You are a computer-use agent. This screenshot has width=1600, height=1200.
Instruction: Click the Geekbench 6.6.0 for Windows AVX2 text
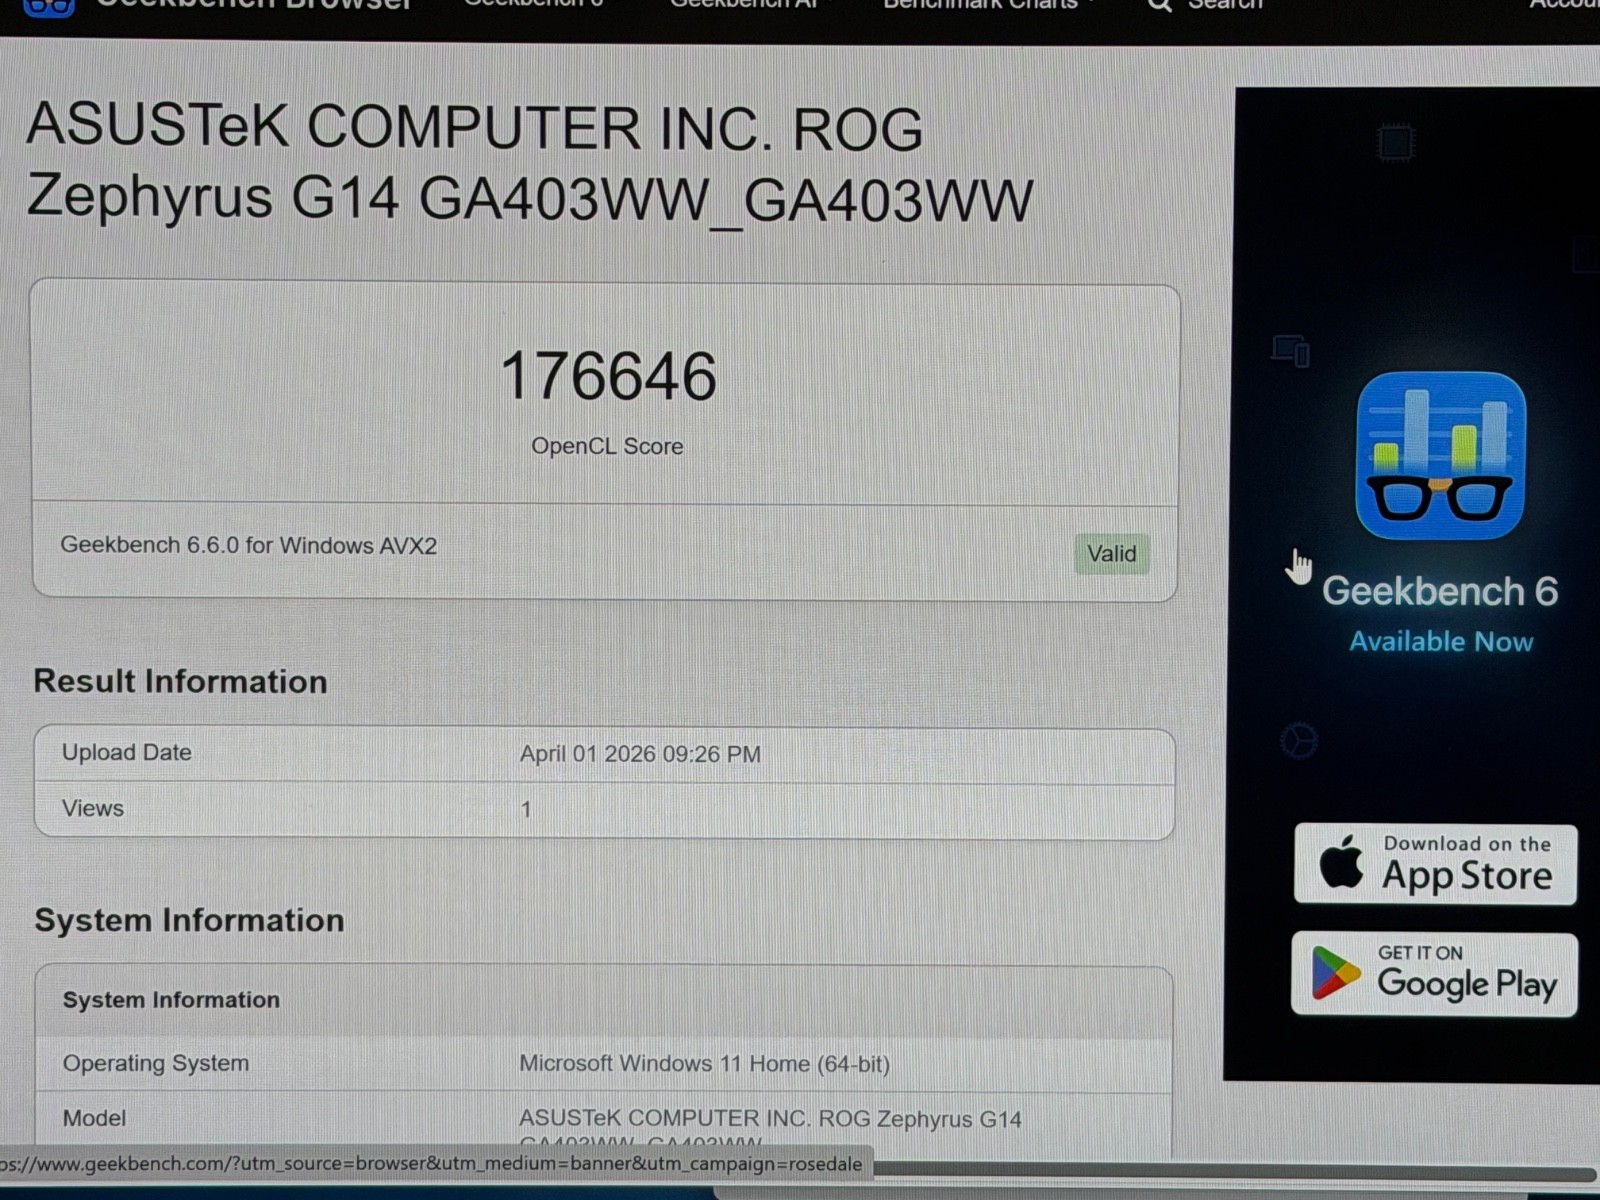tap(248, 545)
